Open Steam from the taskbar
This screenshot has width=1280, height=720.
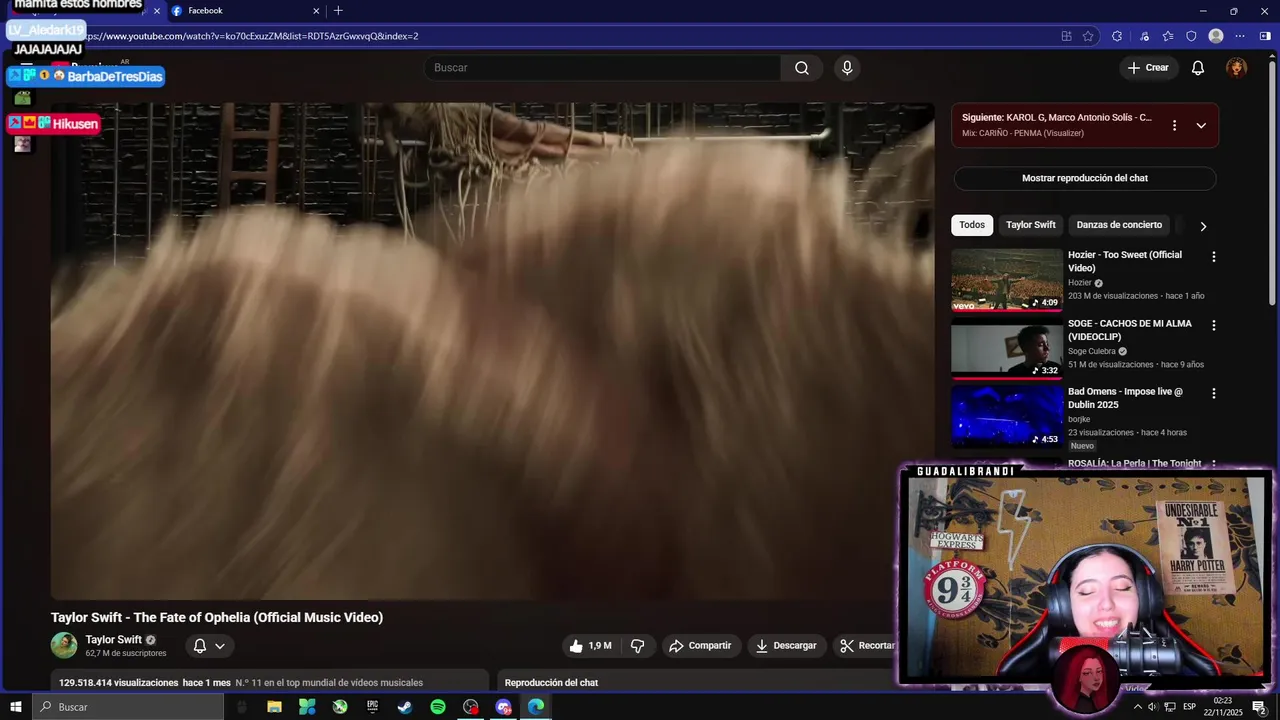click(x=405, y=707)
